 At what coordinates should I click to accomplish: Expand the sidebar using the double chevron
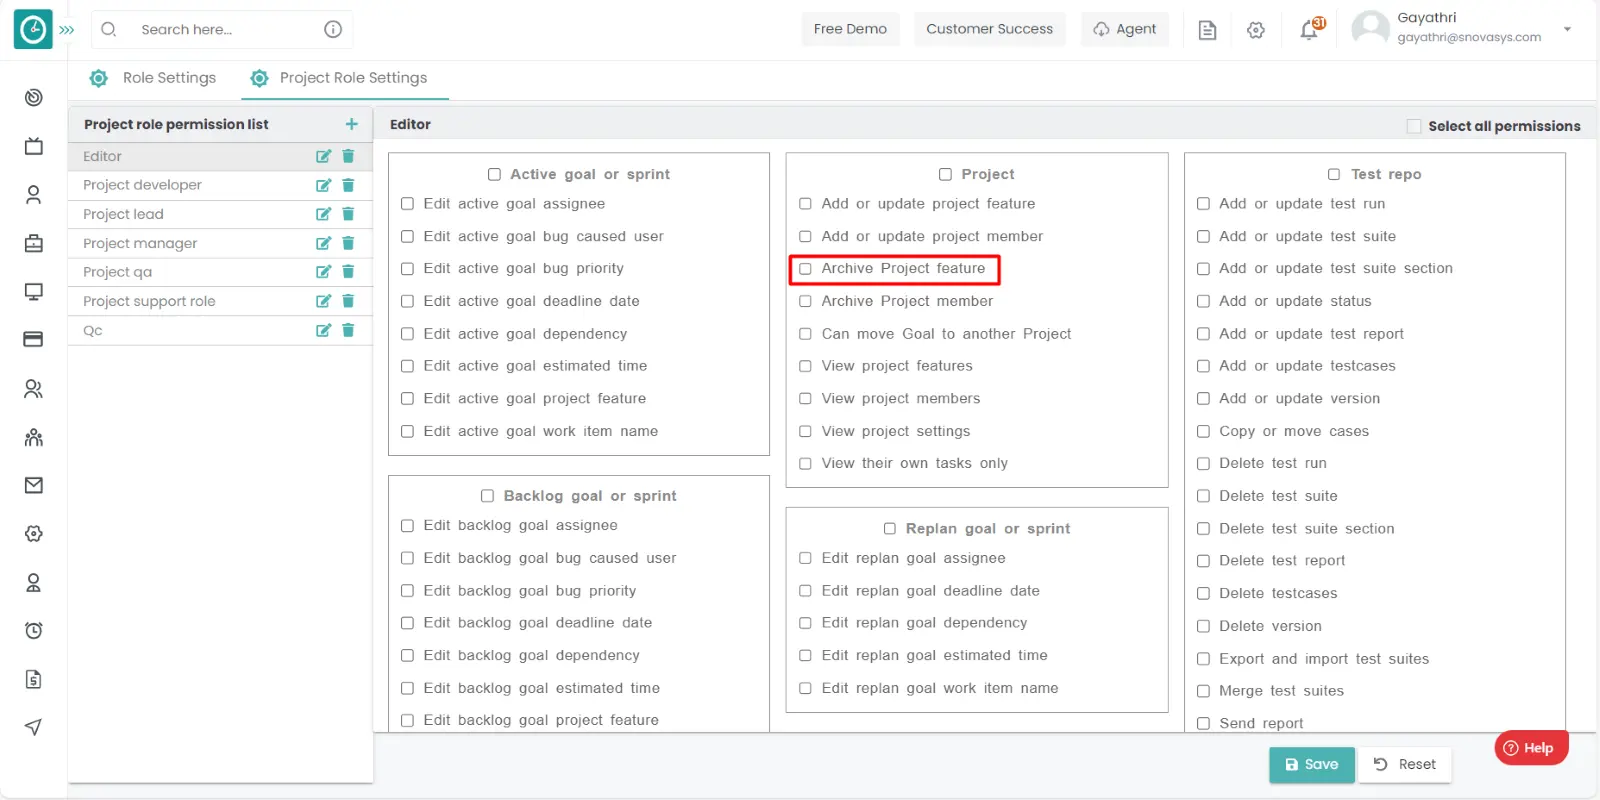[x=67, y=30]
